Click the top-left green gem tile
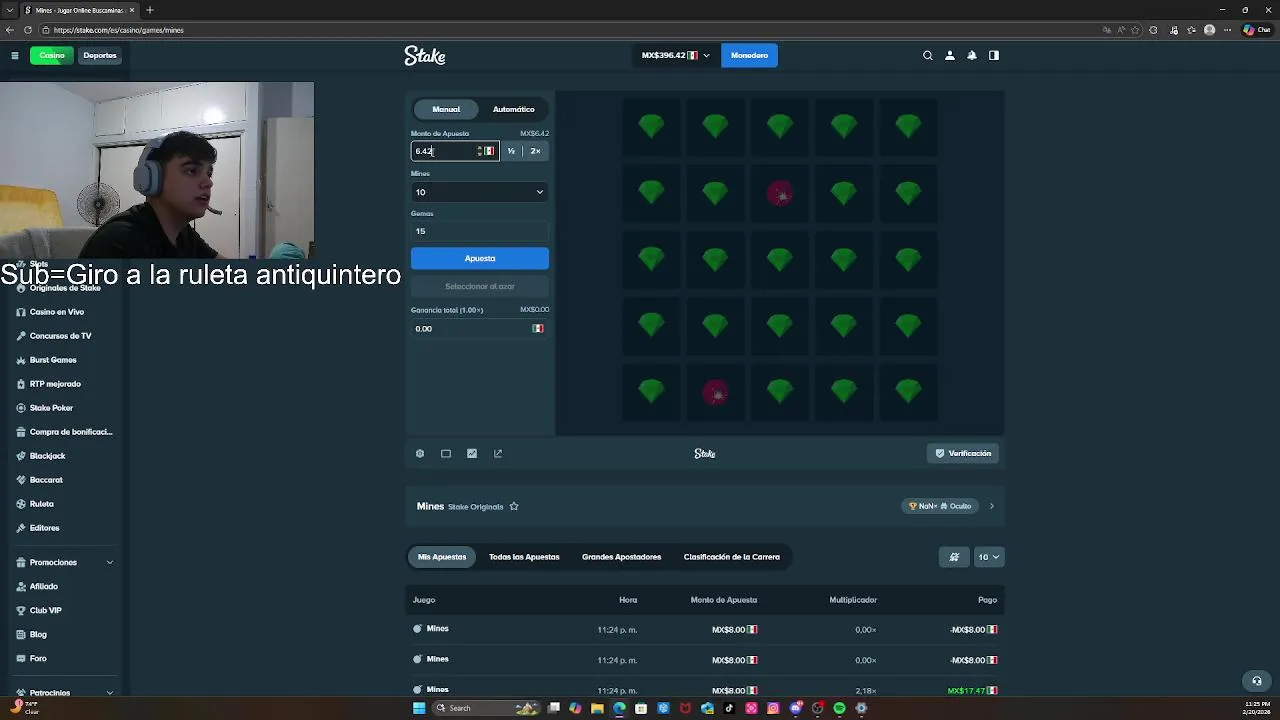Viewport: 1280px width, 720px height. click(x=651, y=126)
